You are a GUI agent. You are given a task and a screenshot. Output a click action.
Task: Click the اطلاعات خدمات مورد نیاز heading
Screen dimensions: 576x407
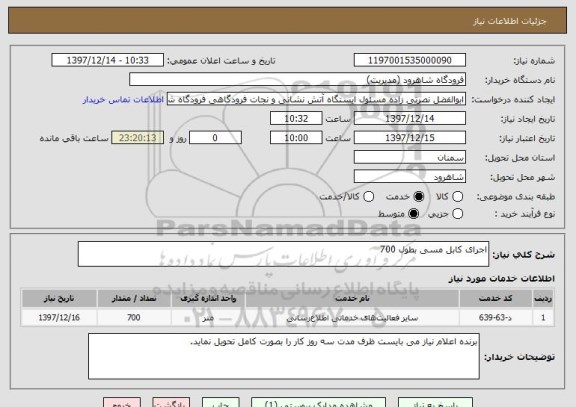click(501, 279)
